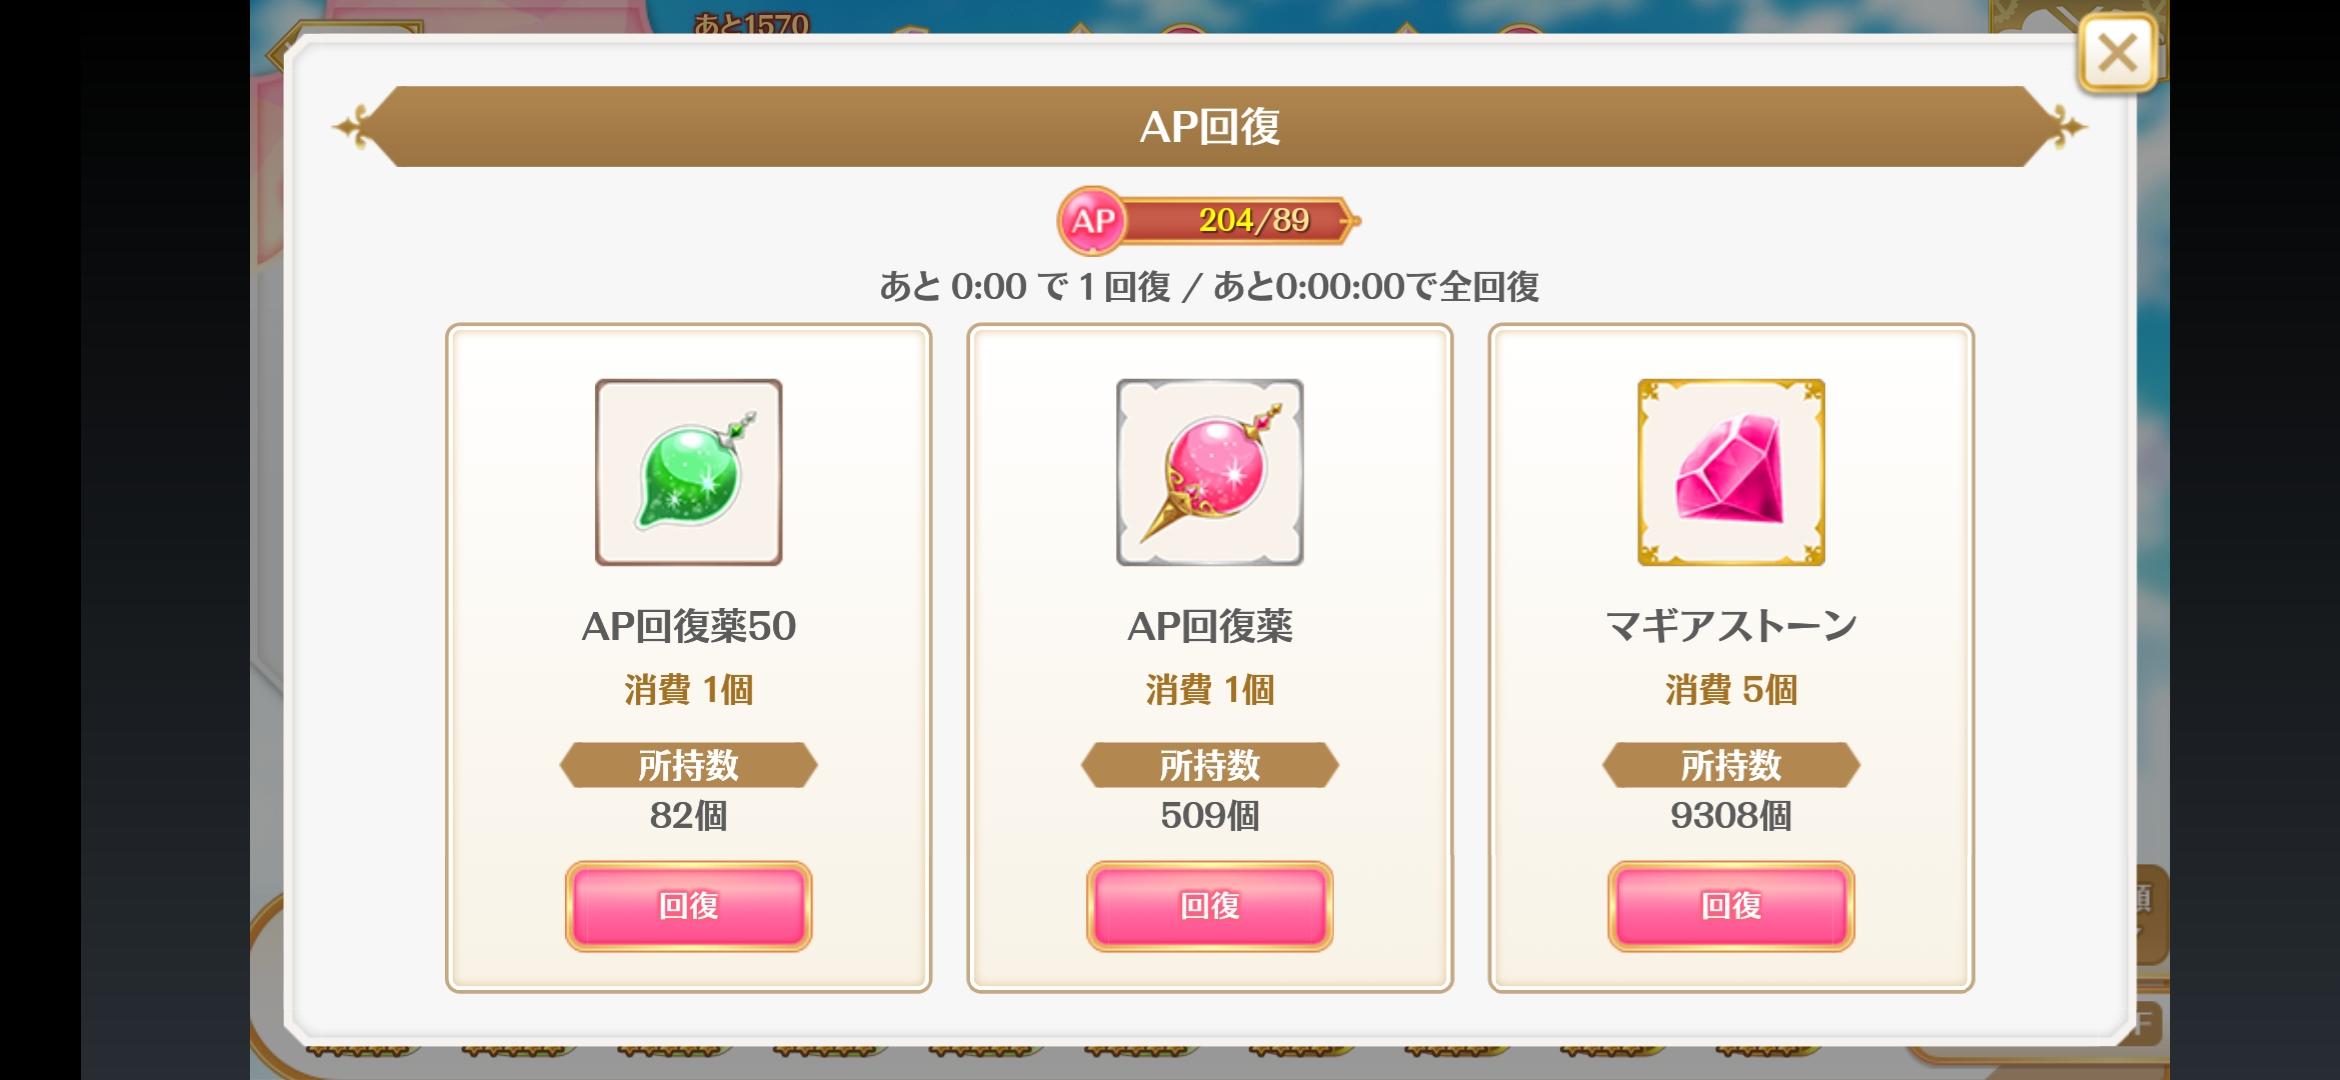This screenshot has width=2340, height=1080.
Task: Tap the round pink AP badge icon
Action: (x=1092, y=221)
